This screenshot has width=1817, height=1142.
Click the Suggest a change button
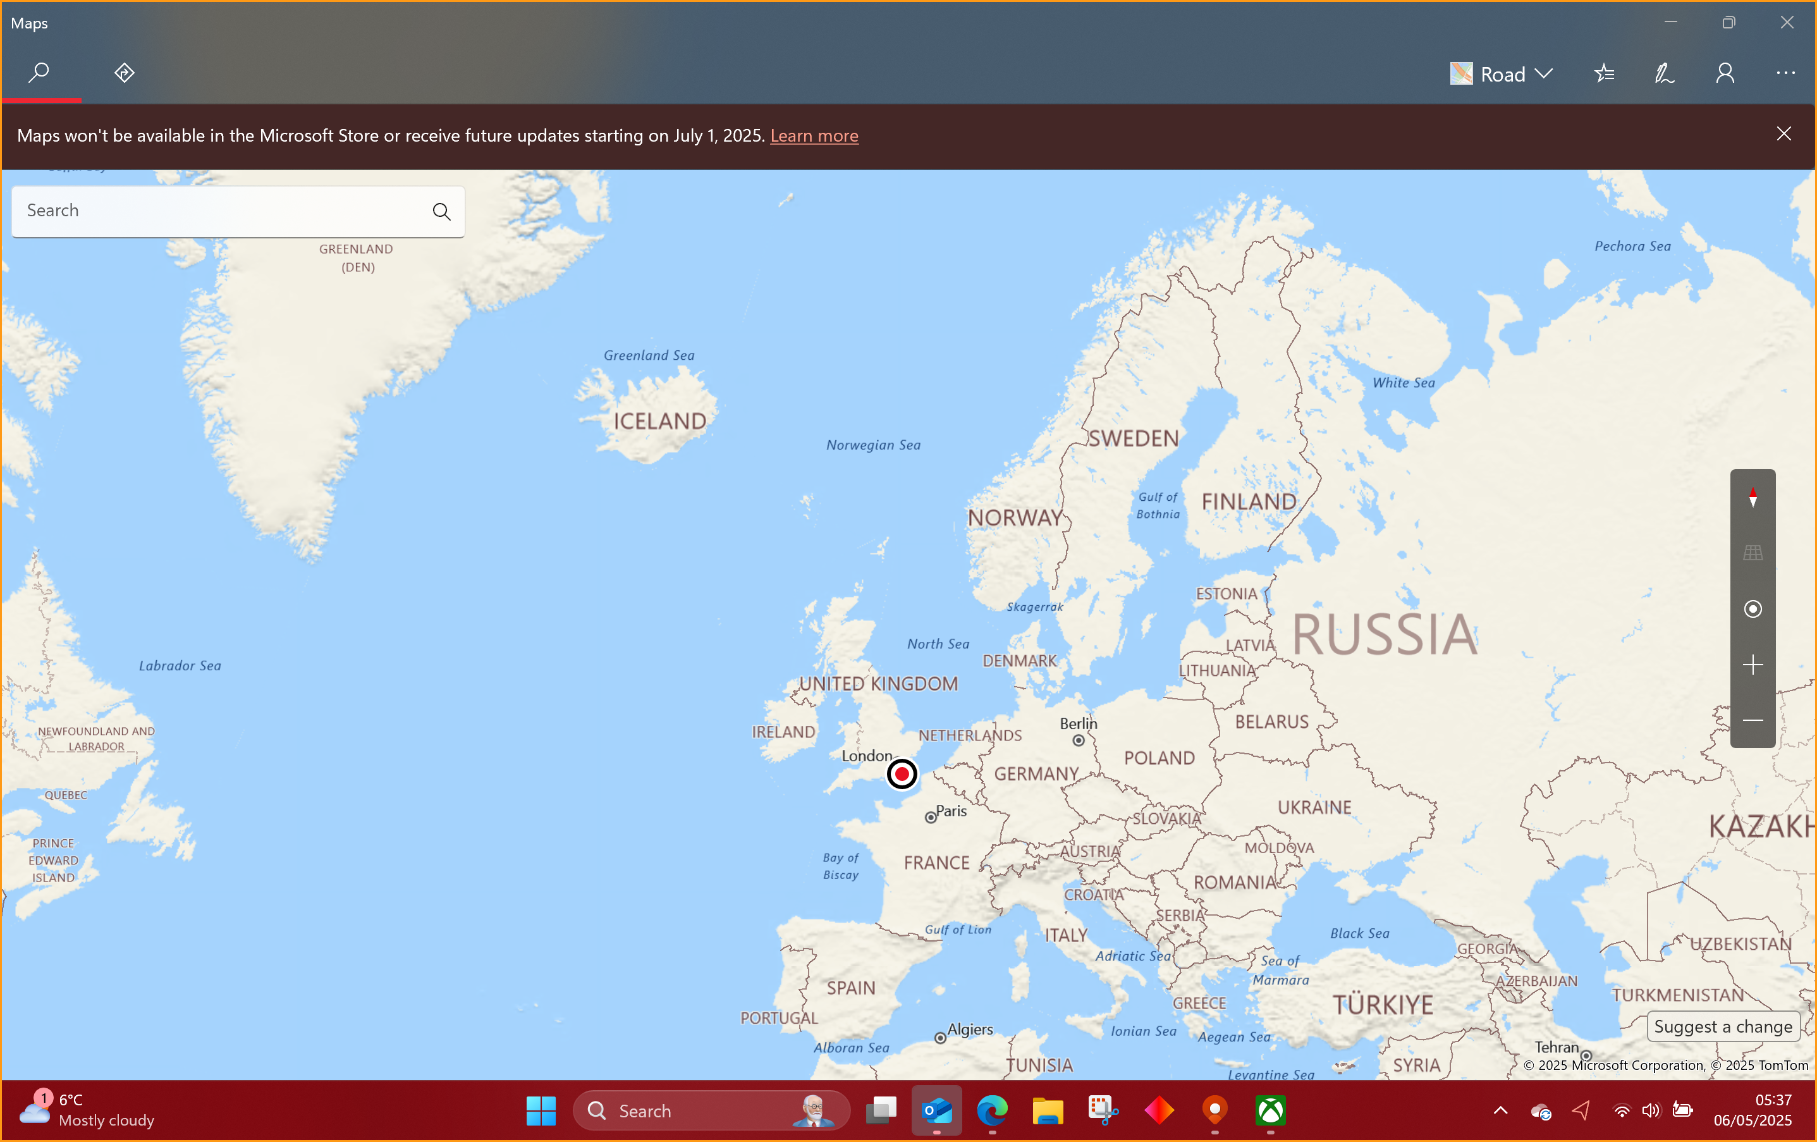click(1723, 1027)
